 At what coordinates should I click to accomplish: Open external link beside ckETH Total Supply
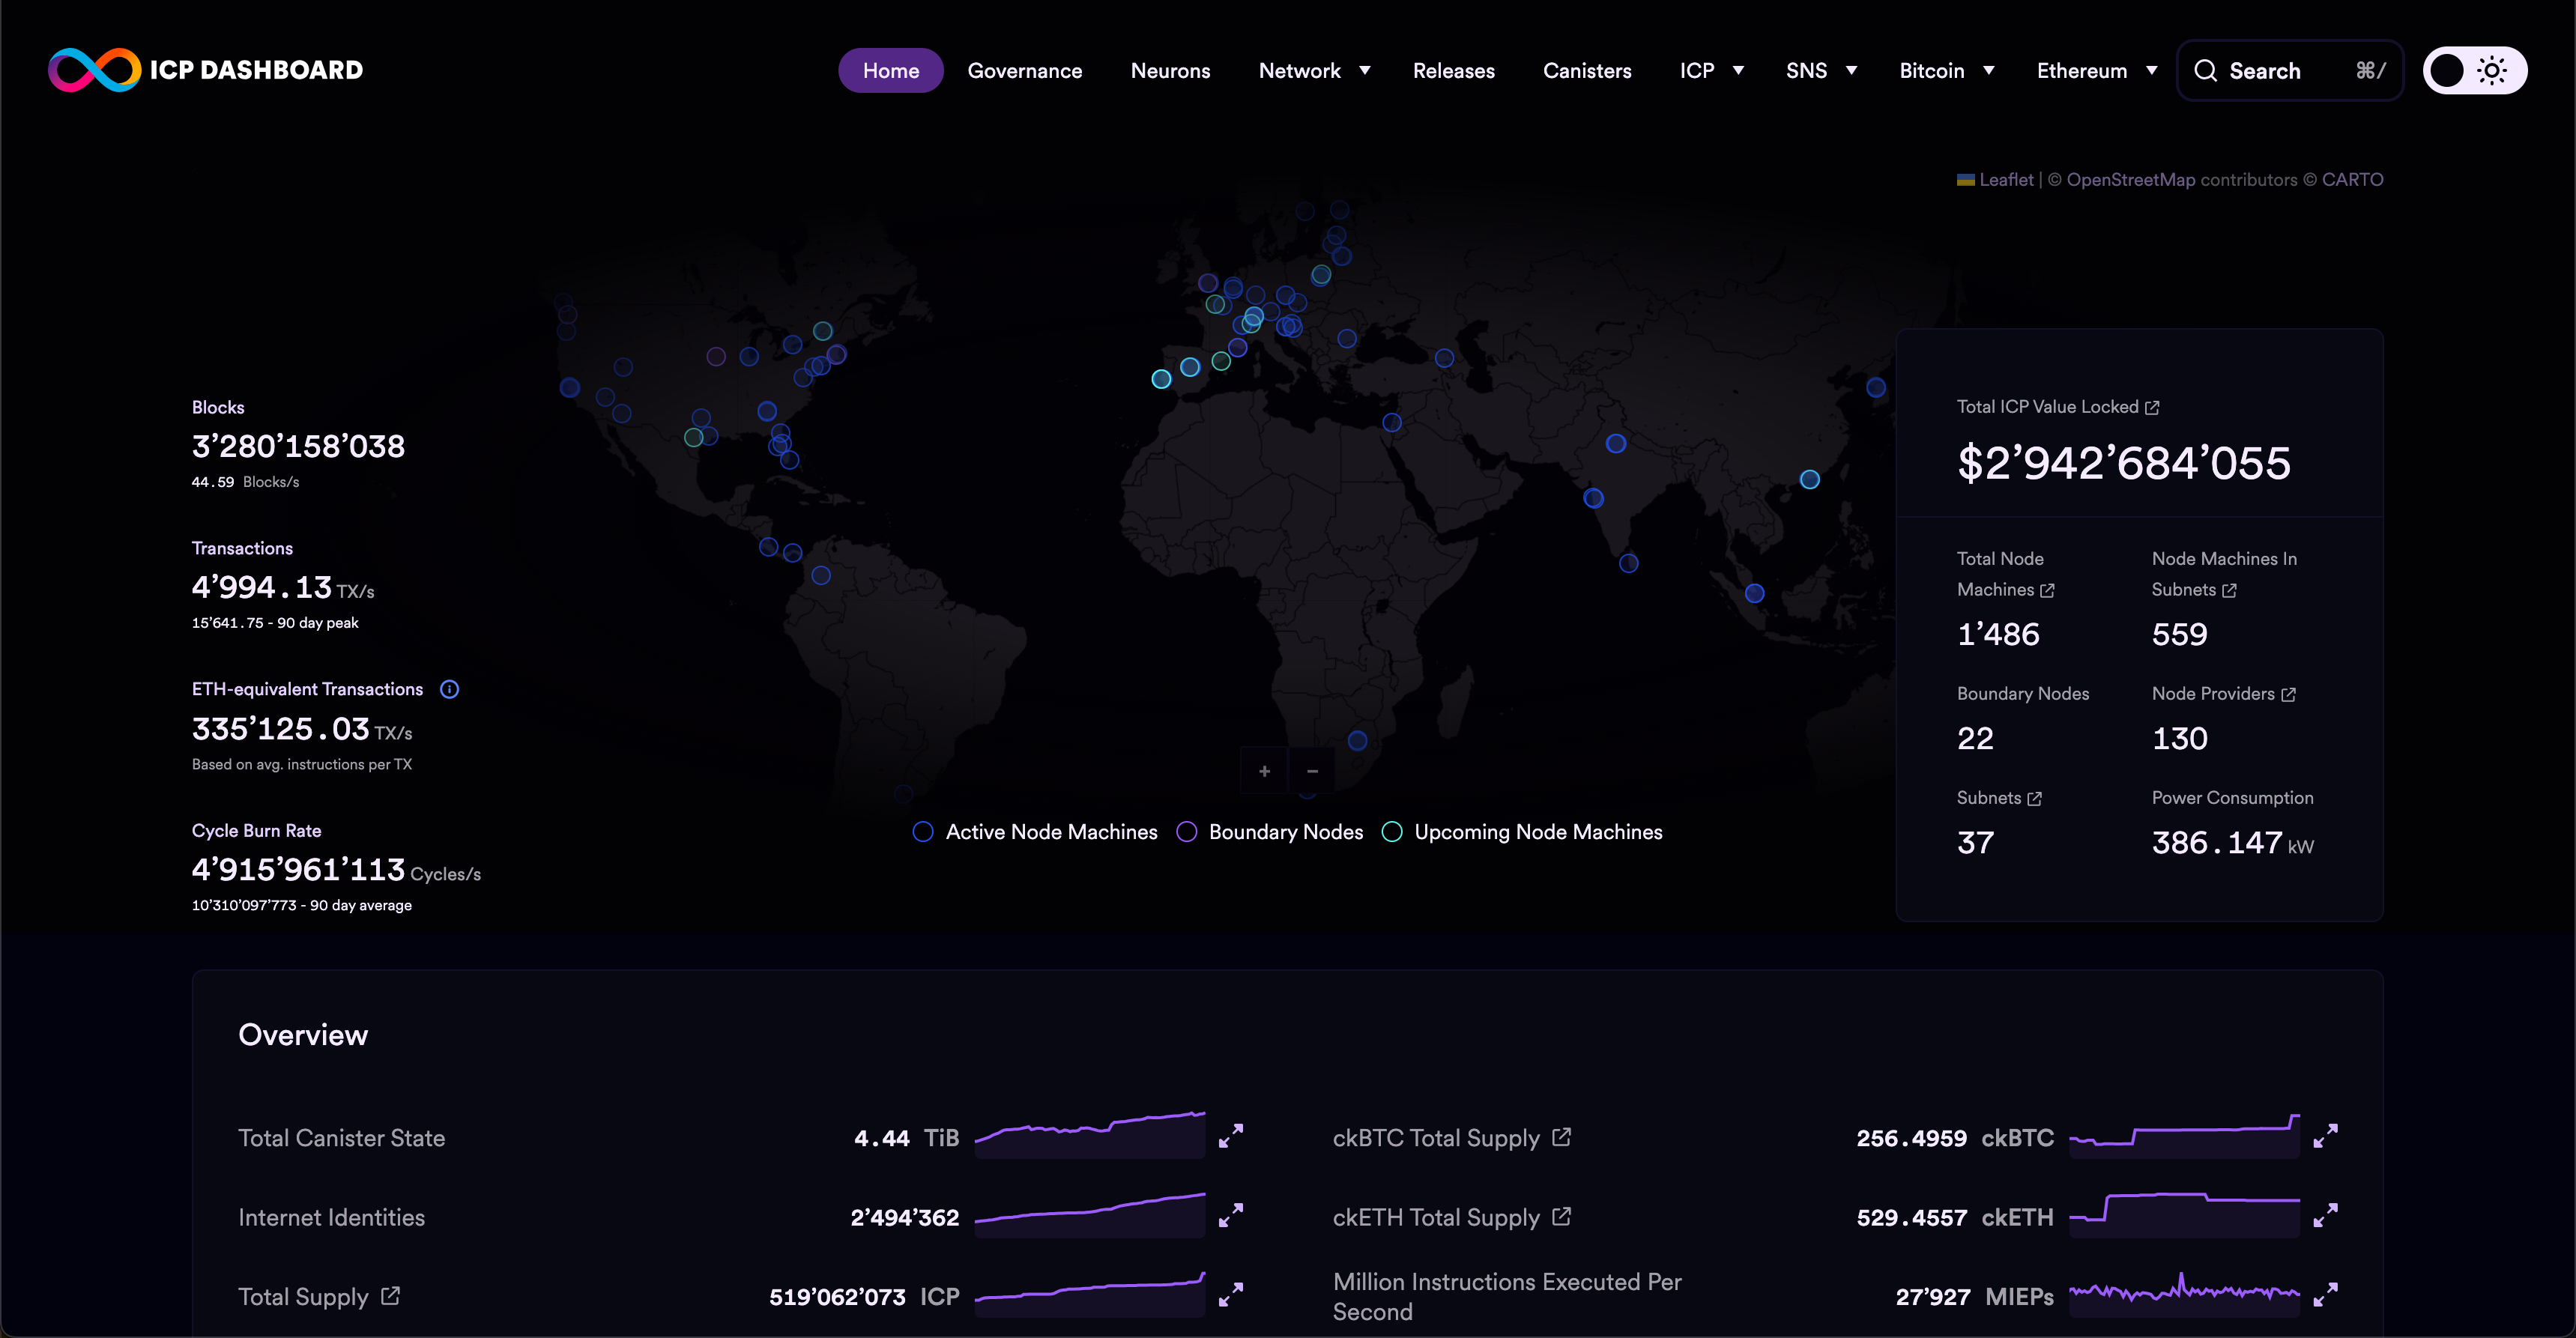(x=1561, y=1216)
